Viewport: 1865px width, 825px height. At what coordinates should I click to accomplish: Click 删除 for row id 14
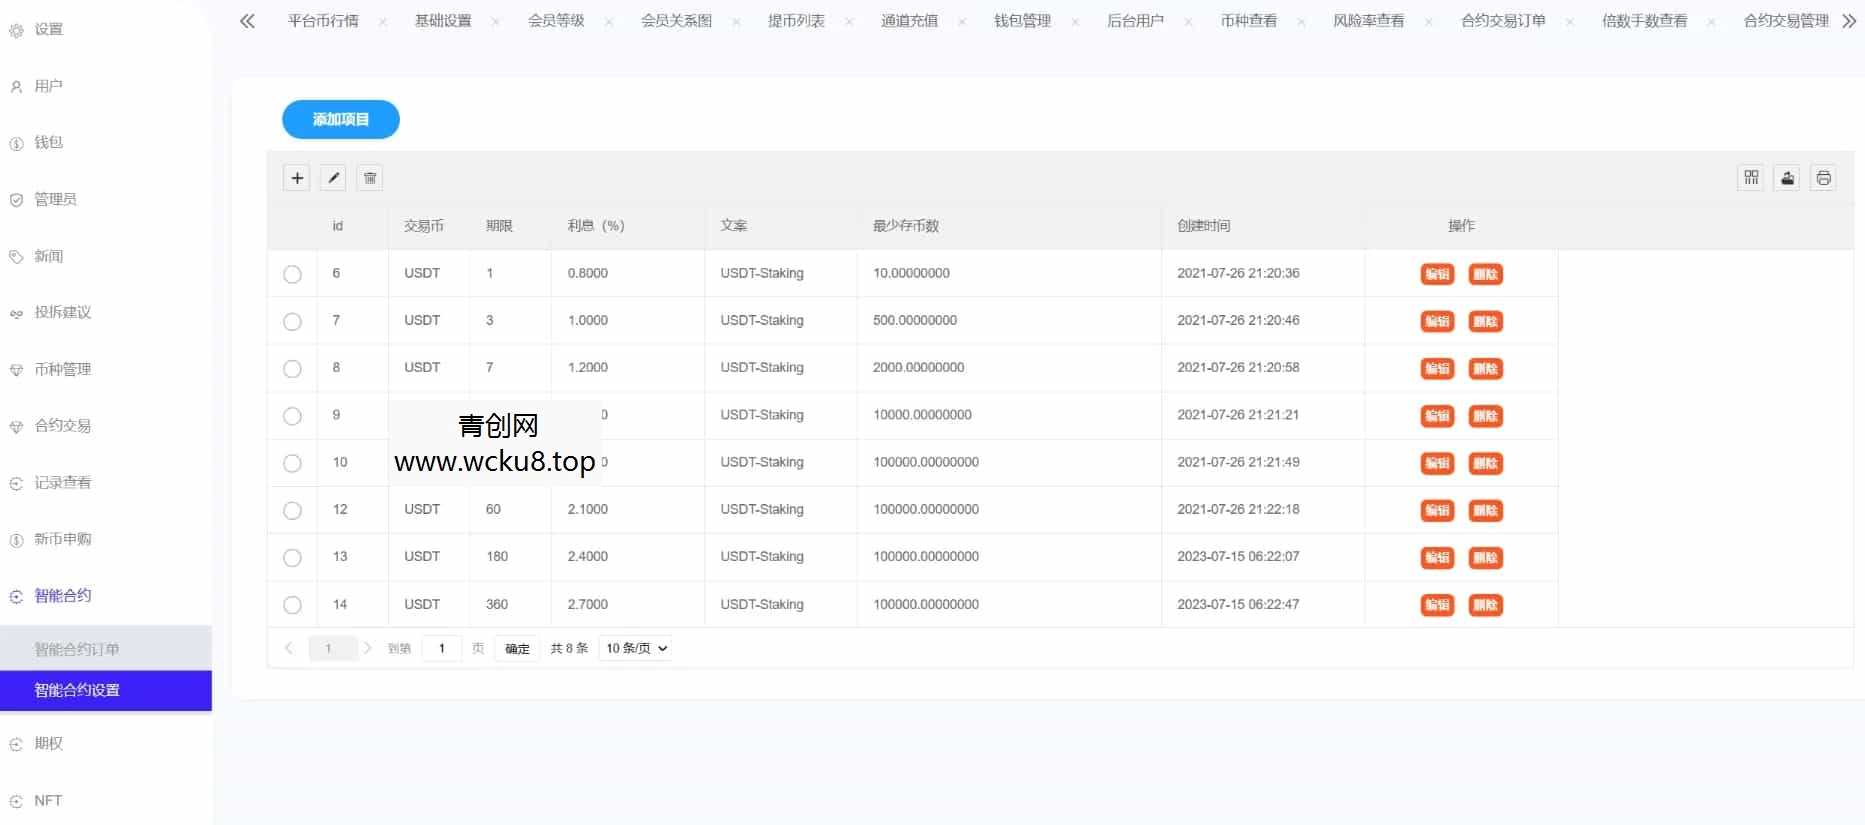[x=1485, y=605]
